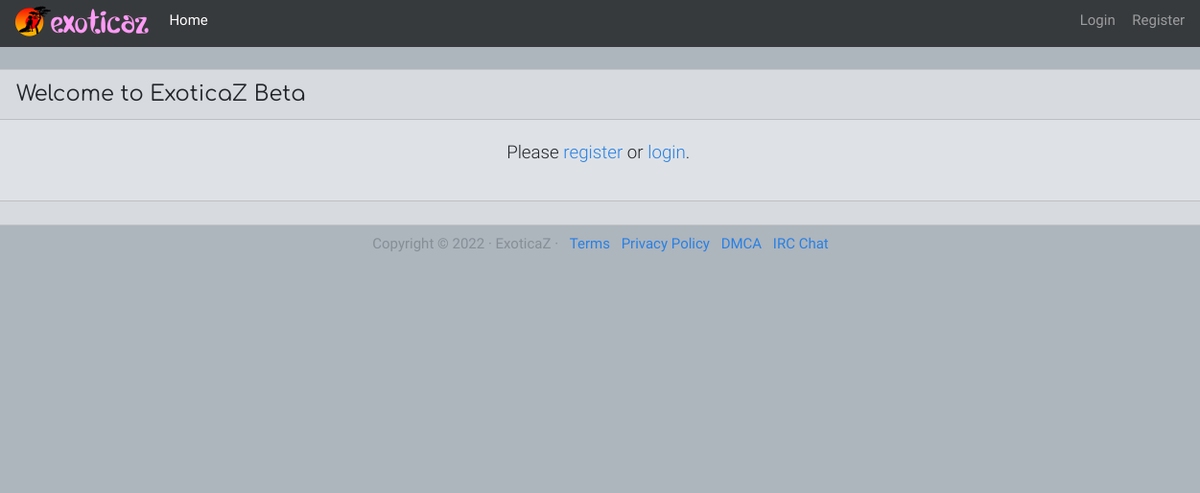The width and height of the screenshot is (1200, 493).
Task: Follow the blue register link in the message
Action: pos(593,152)
